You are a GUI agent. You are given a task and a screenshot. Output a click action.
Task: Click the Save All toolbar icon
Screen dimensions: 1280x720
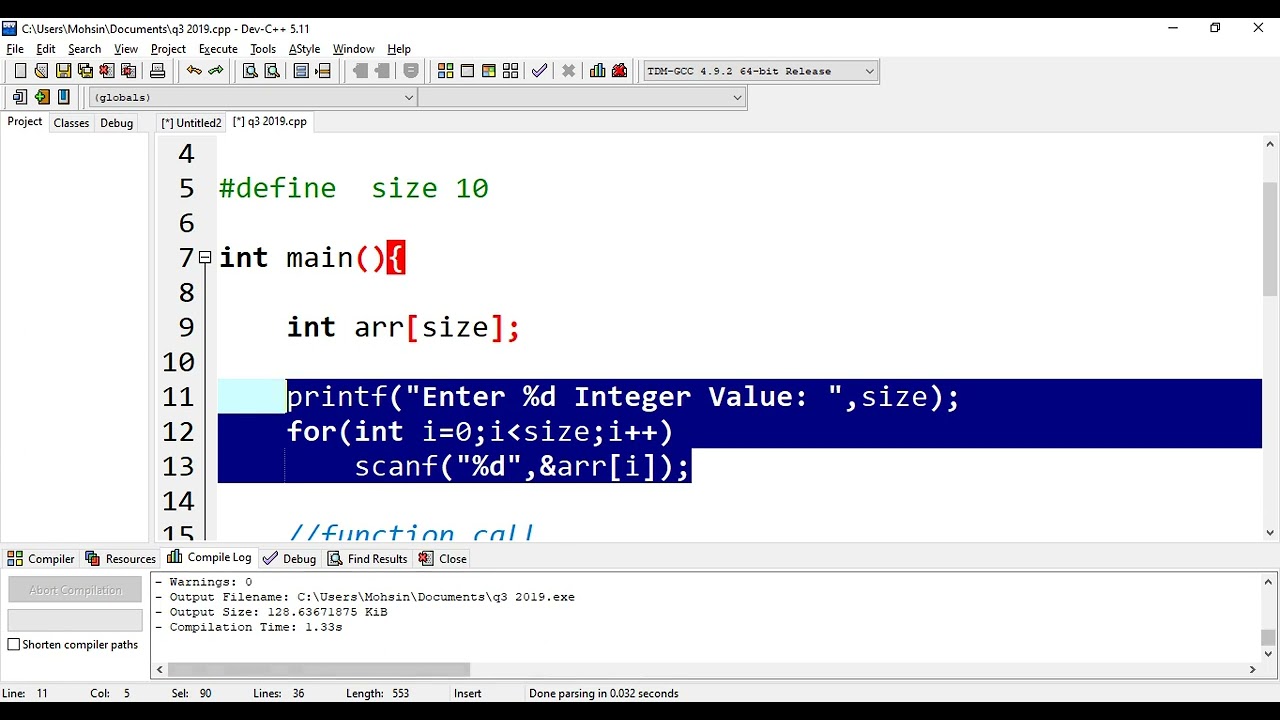coord(85,71)
